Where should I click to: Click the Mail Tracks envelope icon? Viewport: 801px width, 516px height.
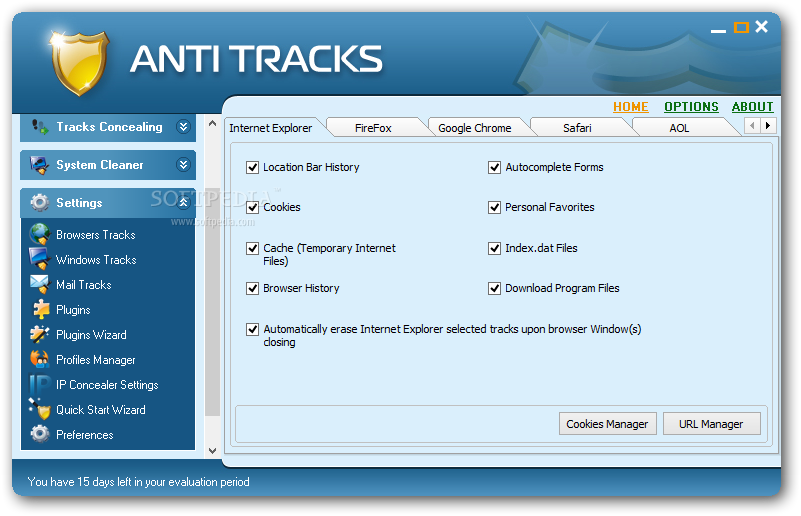tap(40, 284)
